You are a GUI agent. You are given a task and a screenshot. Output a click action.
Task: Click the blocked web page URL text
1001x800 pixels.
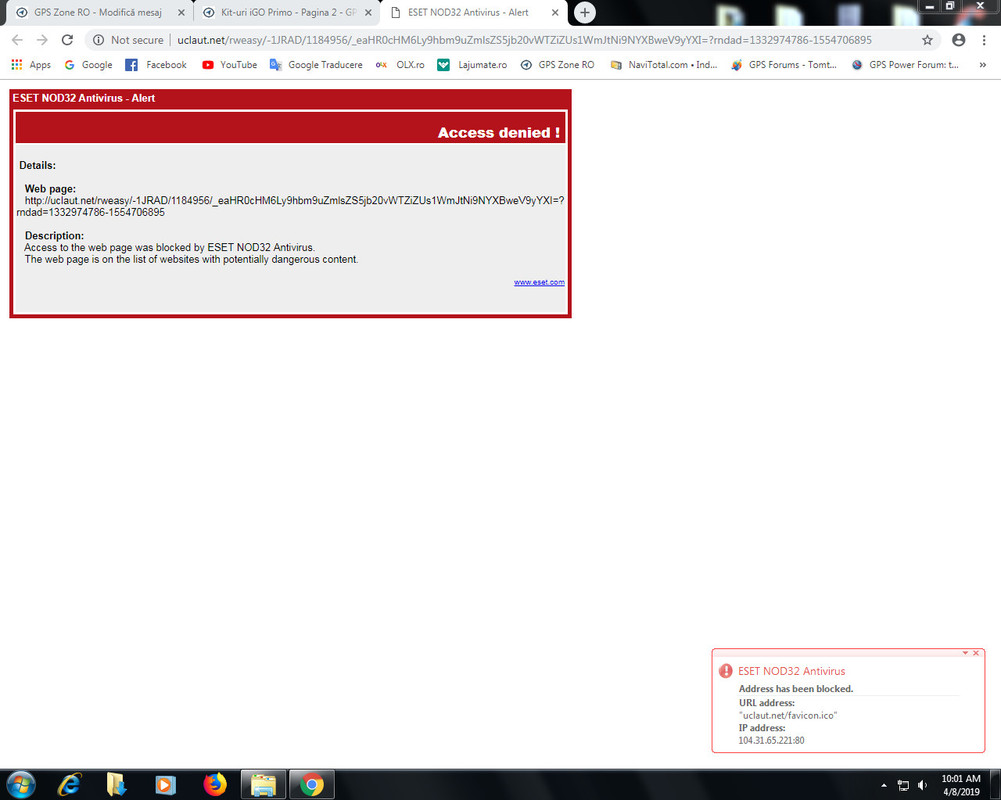tap(290, 206)
